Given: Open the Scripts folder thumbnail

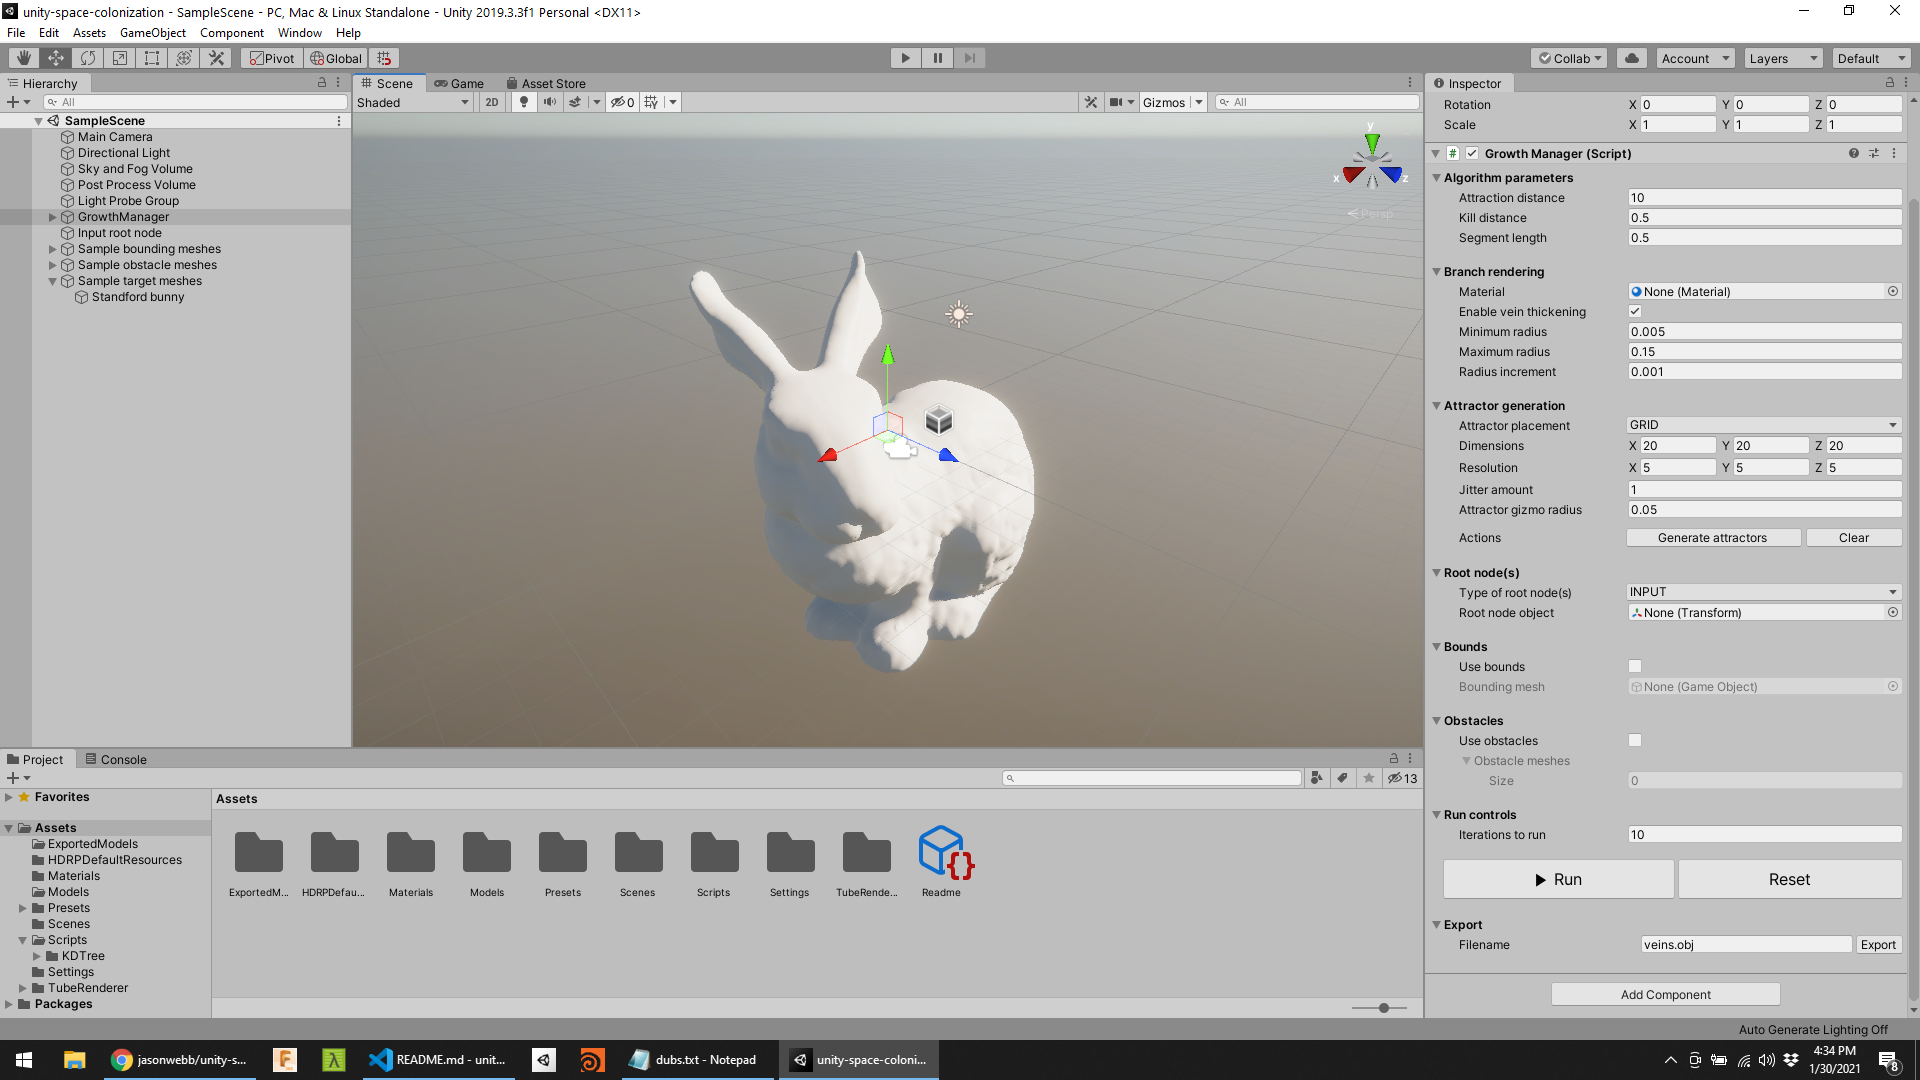Looking at the screenshot, I should click(714, 861).
